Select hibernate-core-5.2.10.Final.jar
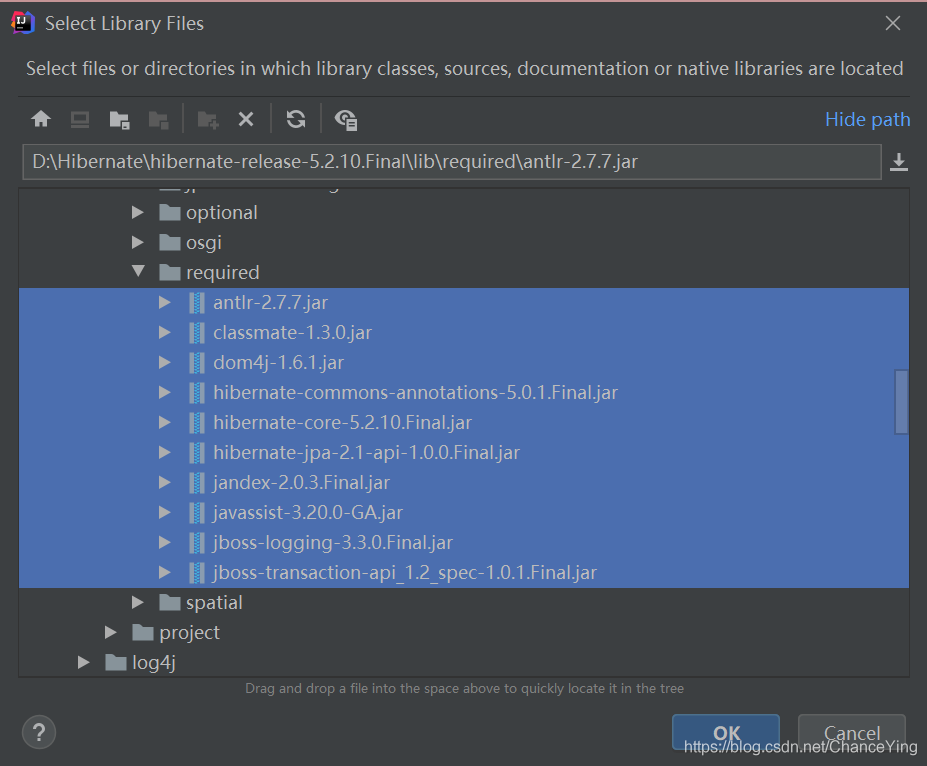 [464, 423]
